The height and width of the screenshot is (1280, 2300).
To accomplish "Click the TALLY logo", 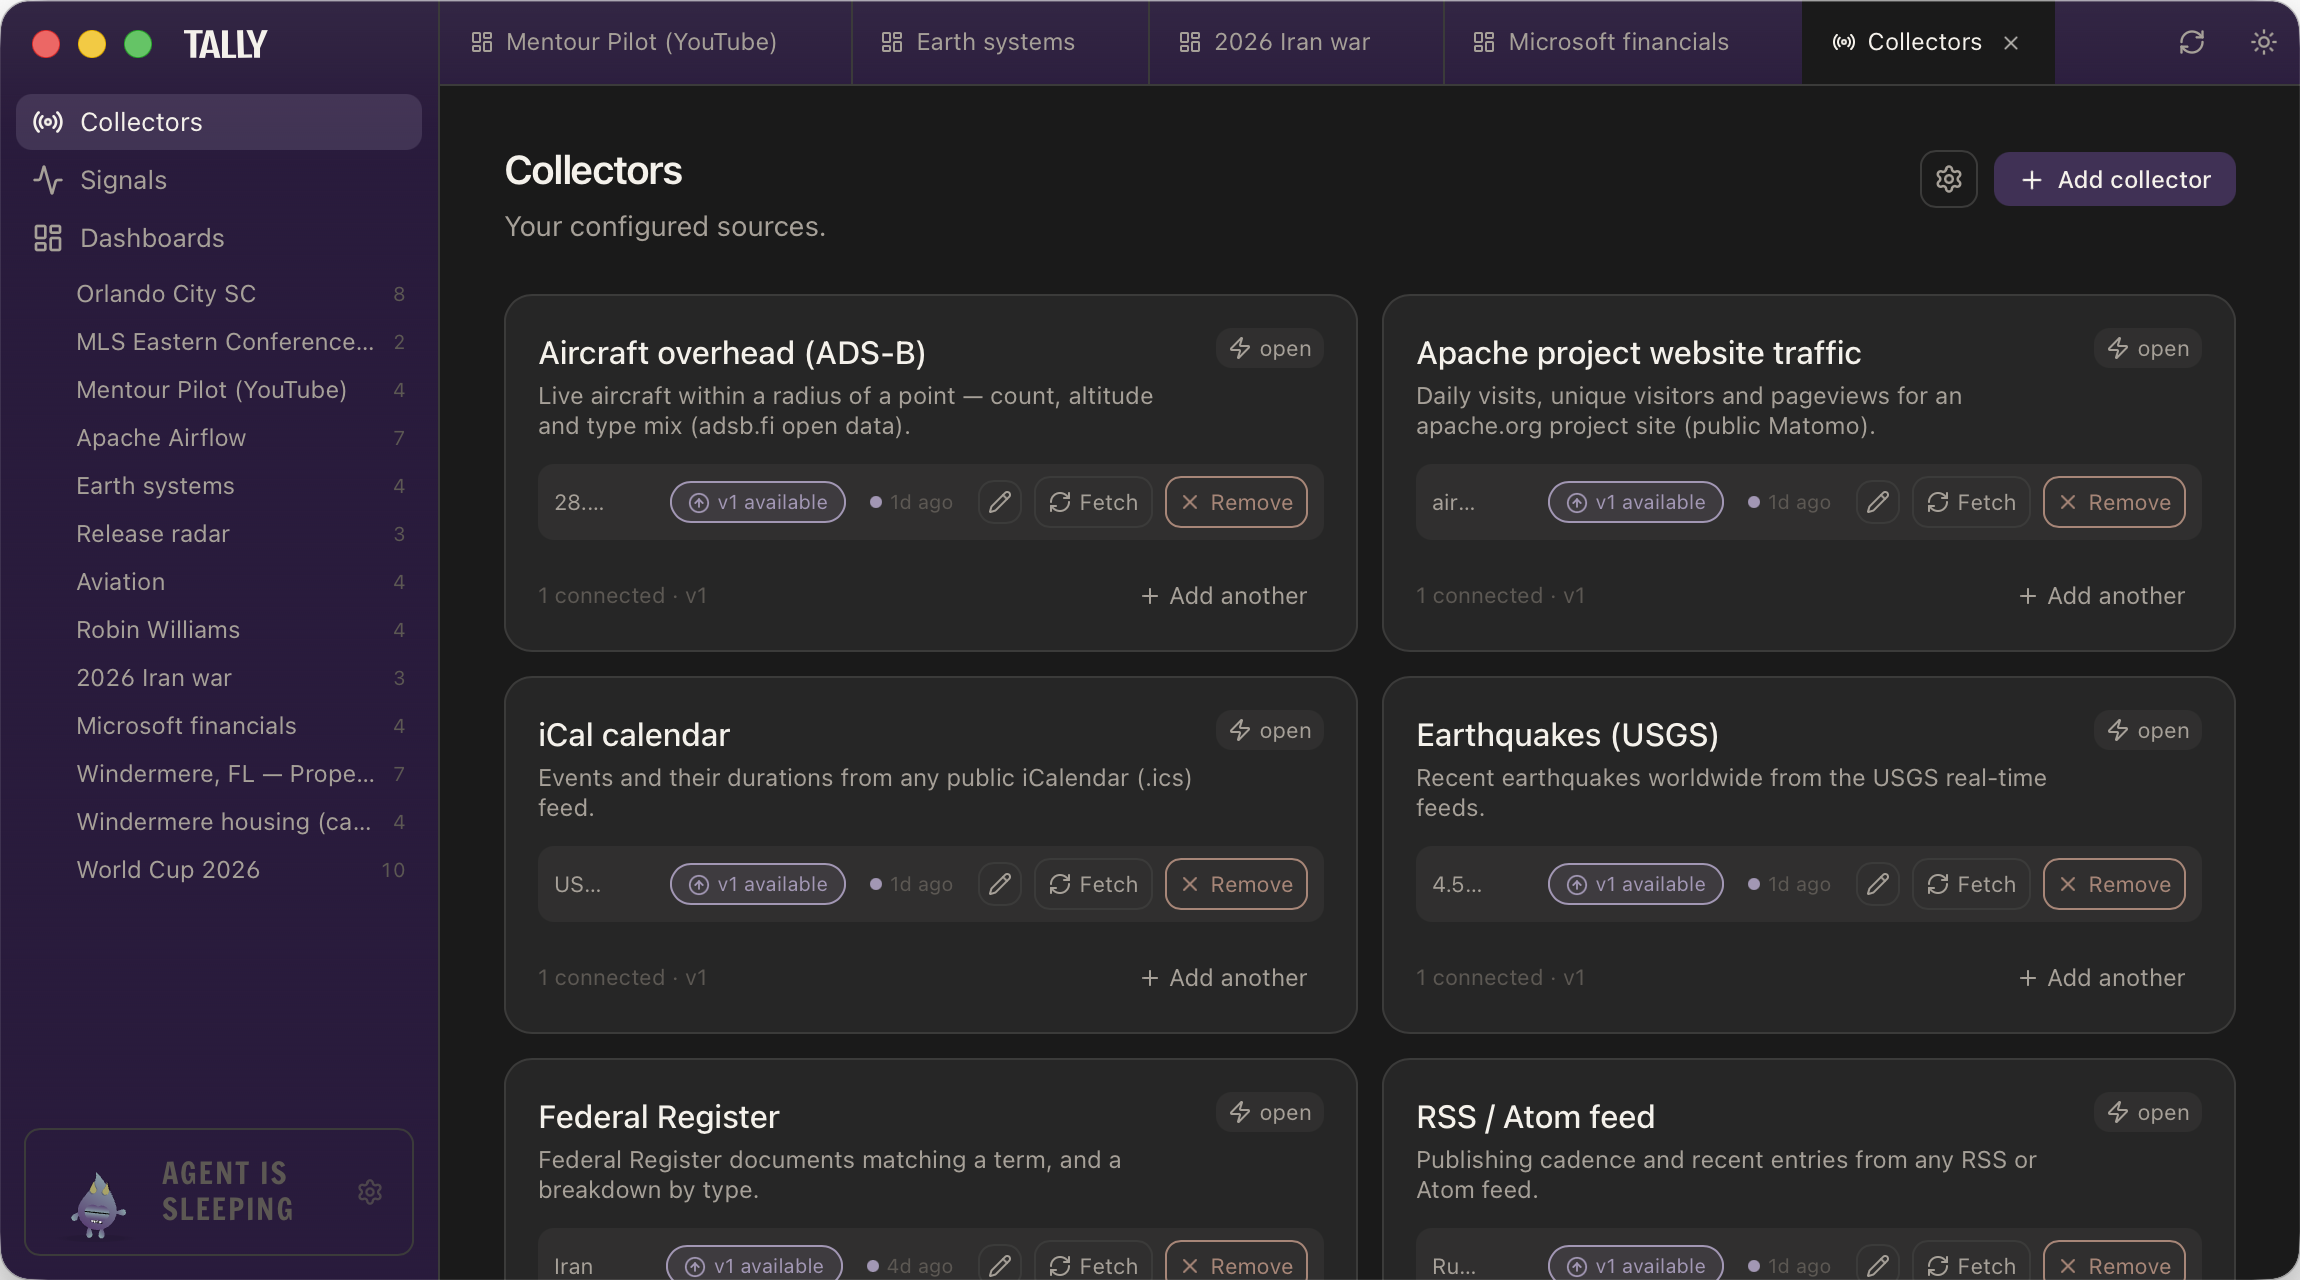I will tap(225, 44).
